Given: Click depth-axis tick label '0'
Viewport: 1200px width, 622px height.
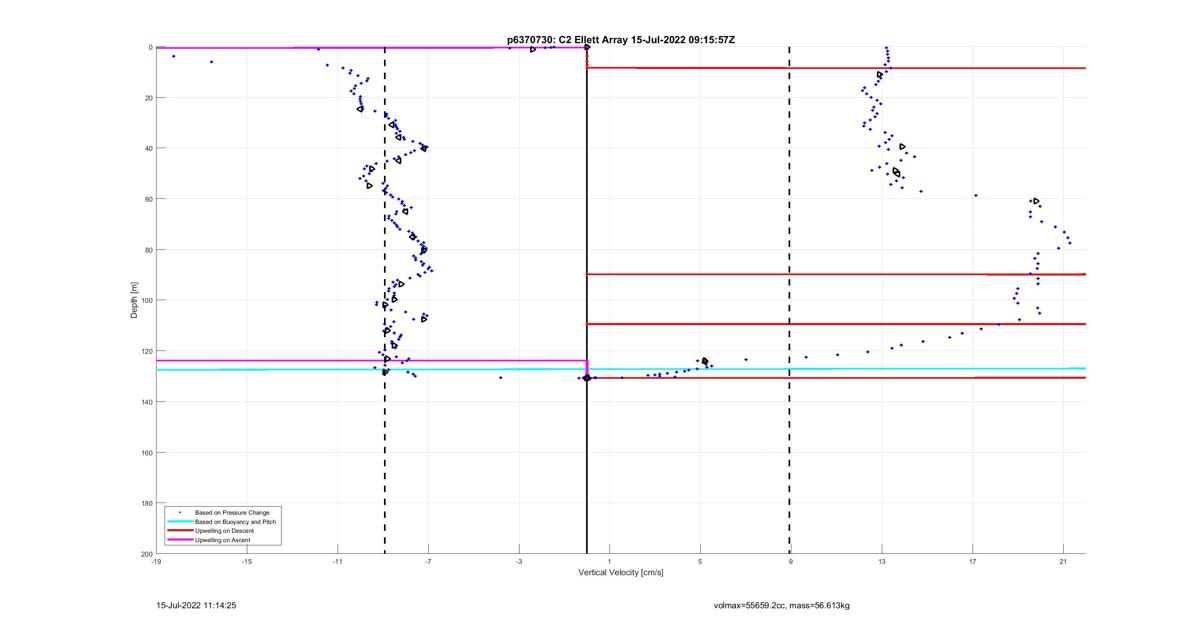Looking at the screenshot, I should point(150,47).
